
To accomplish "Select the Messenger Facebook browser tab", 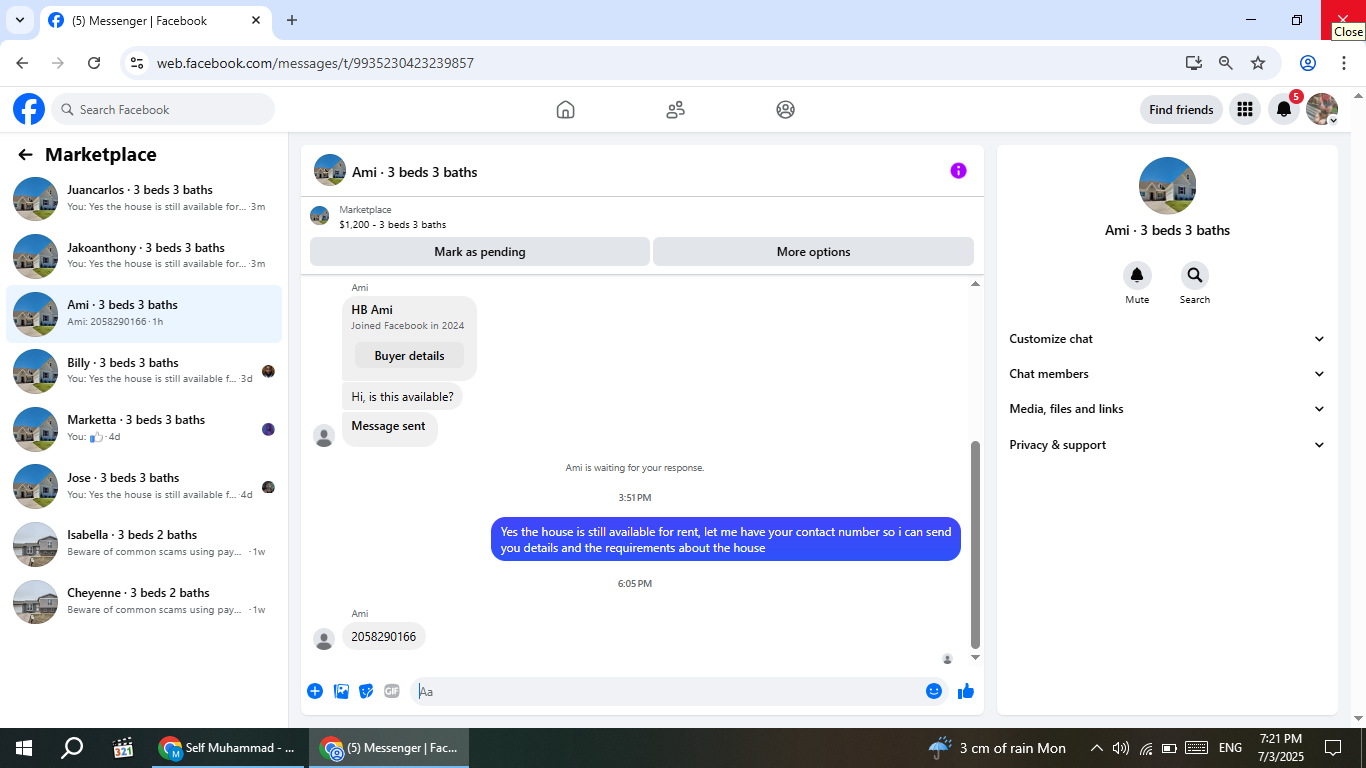I will pos(155,20).
